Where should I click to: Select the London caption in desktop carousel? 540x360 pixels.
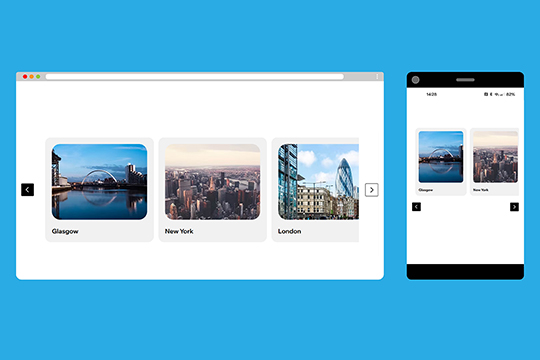click(x=289, y=231)
